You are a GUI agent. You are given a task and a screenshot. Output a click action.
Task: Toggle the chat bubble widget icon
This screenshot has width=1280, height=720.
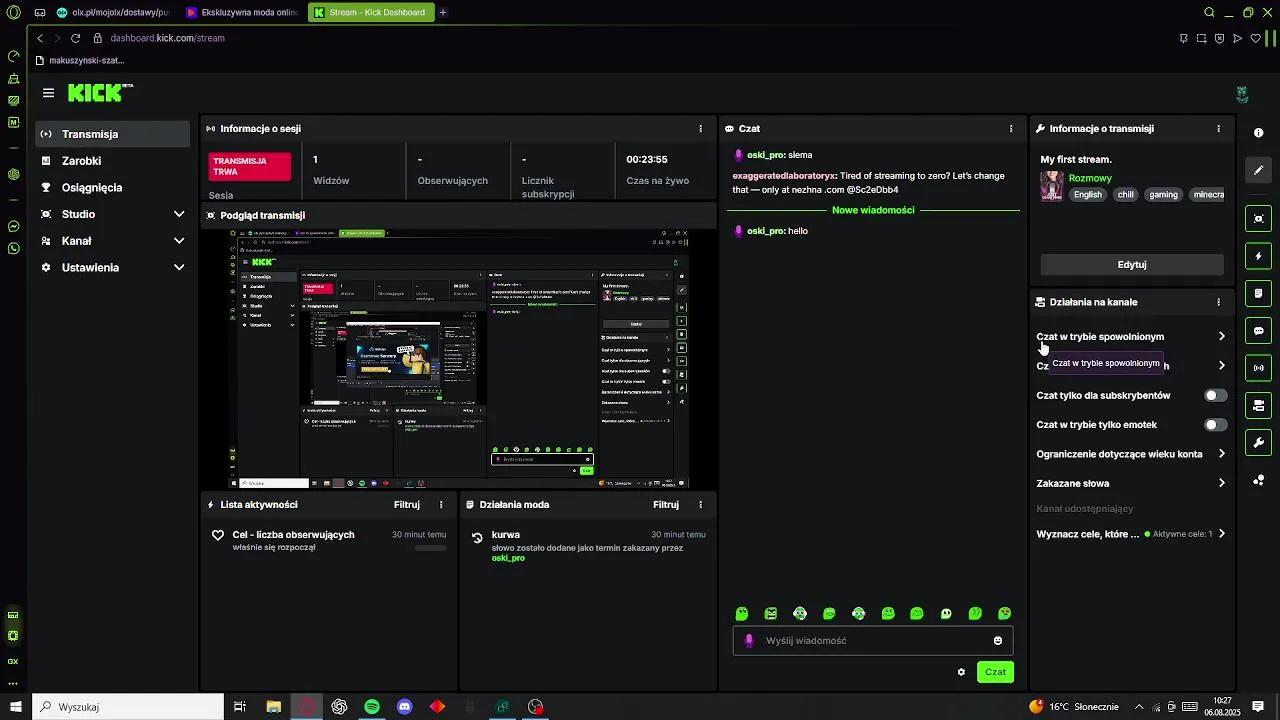(x=1258, y=331)
